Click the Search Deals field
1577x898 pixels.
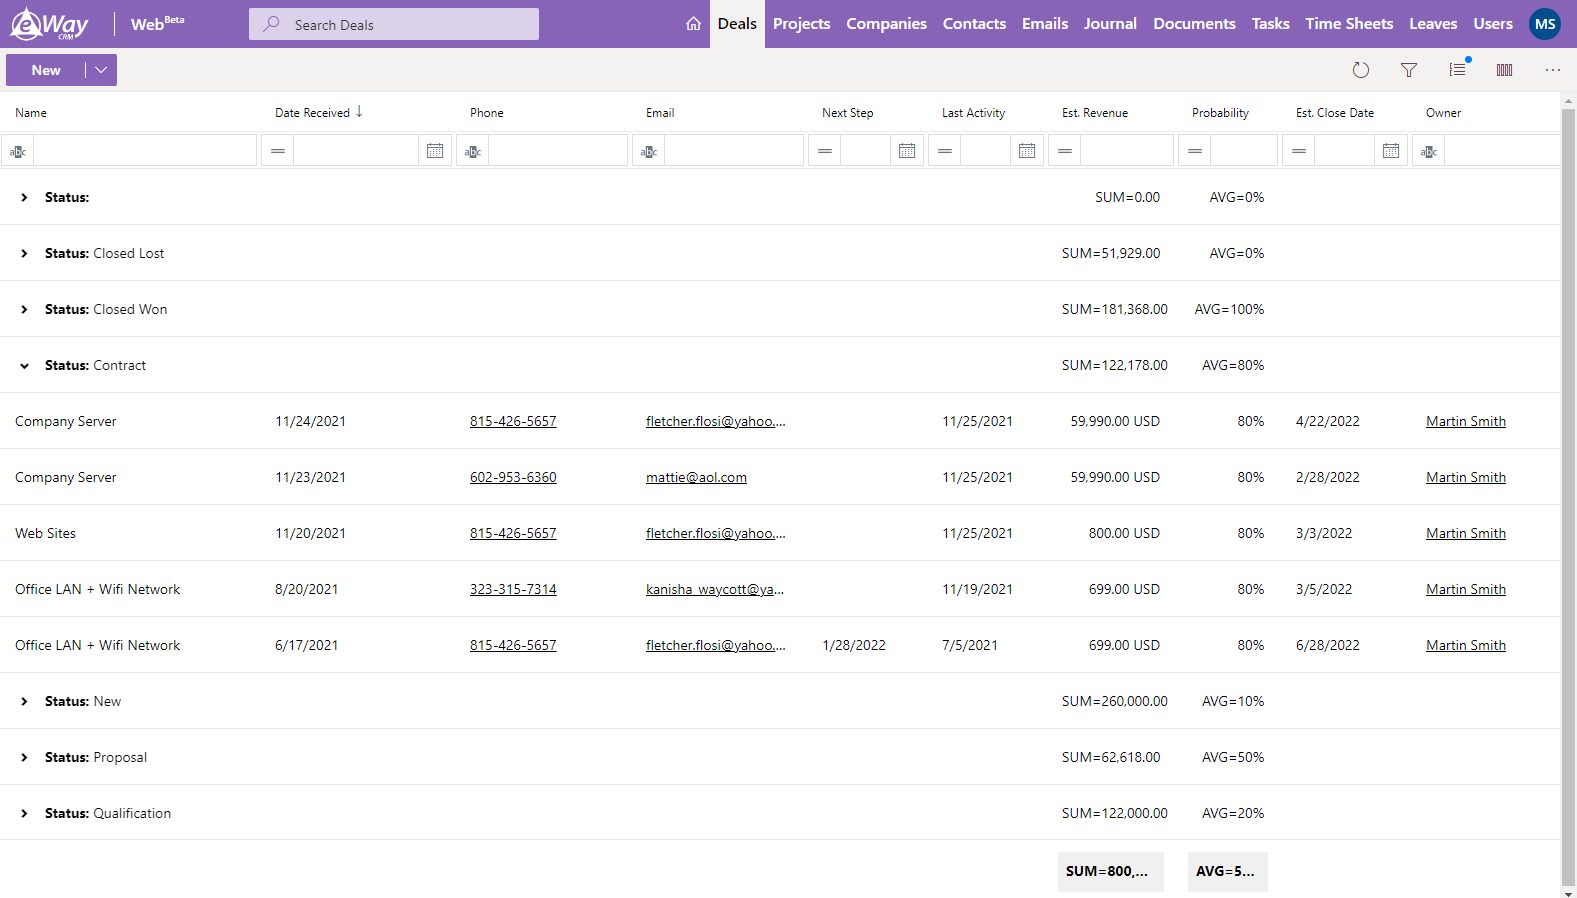click(394, 24)
